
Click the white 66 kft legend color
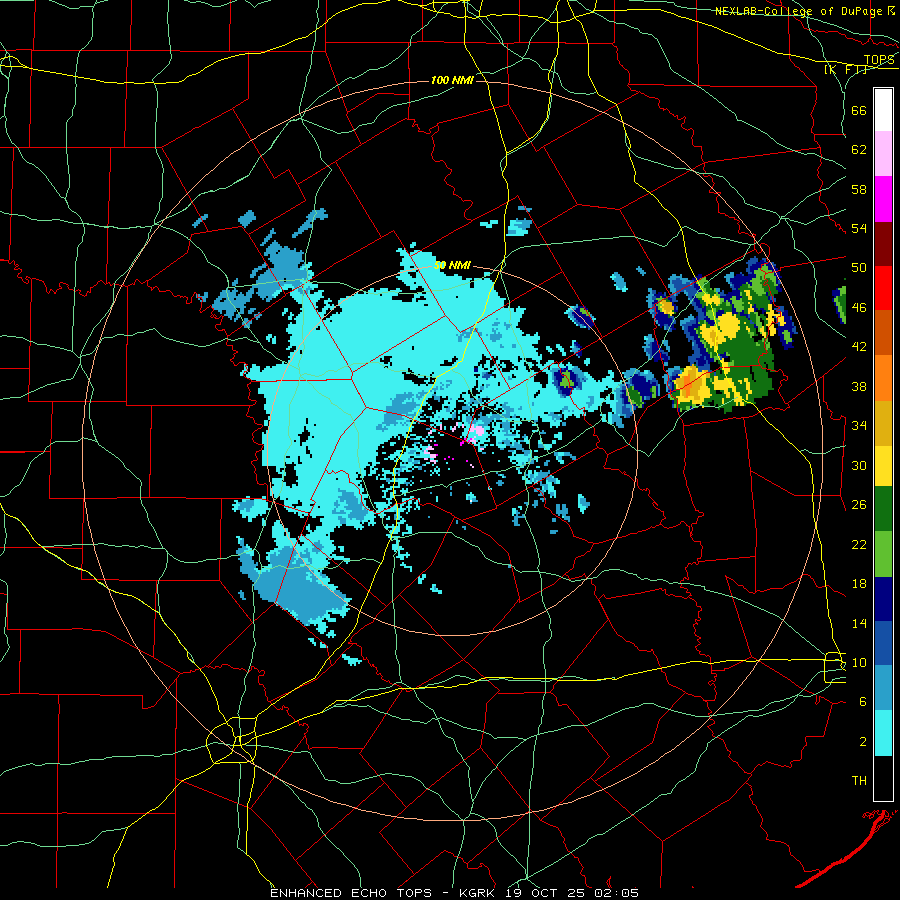click(883, 110)
